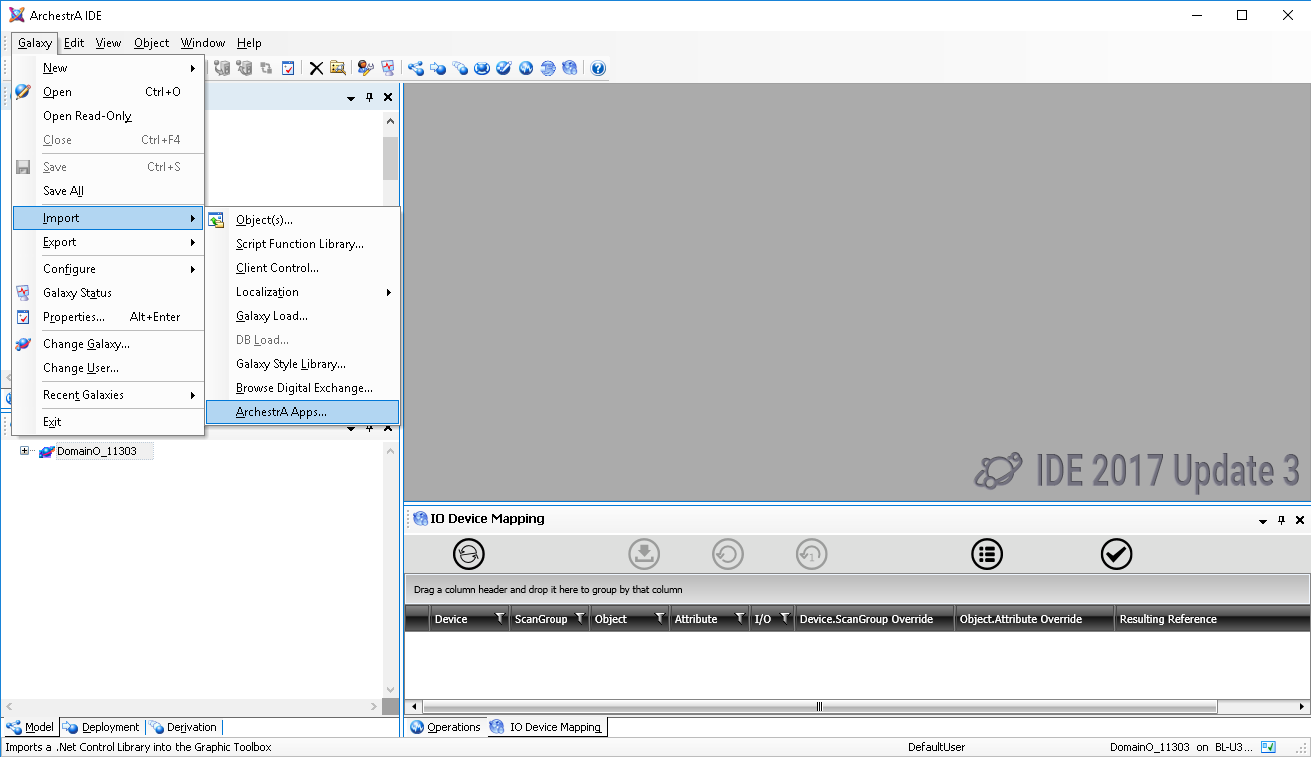Viewport: 1311px width, 757px height.
Task: Choose Script Function Library... import option
Action: coord(302,244)
